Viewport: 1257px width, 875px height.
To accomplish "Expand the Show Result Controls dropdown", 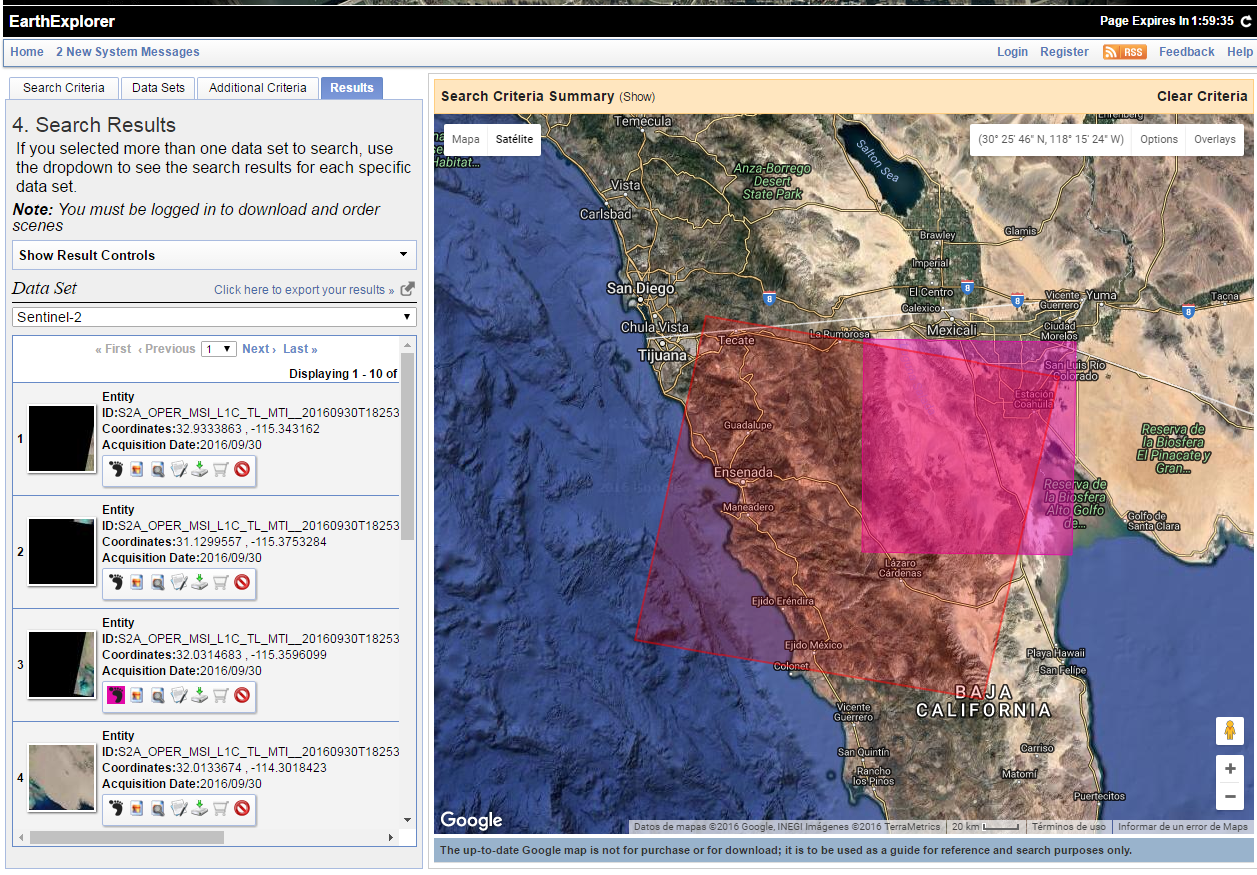I will point(214,255).
